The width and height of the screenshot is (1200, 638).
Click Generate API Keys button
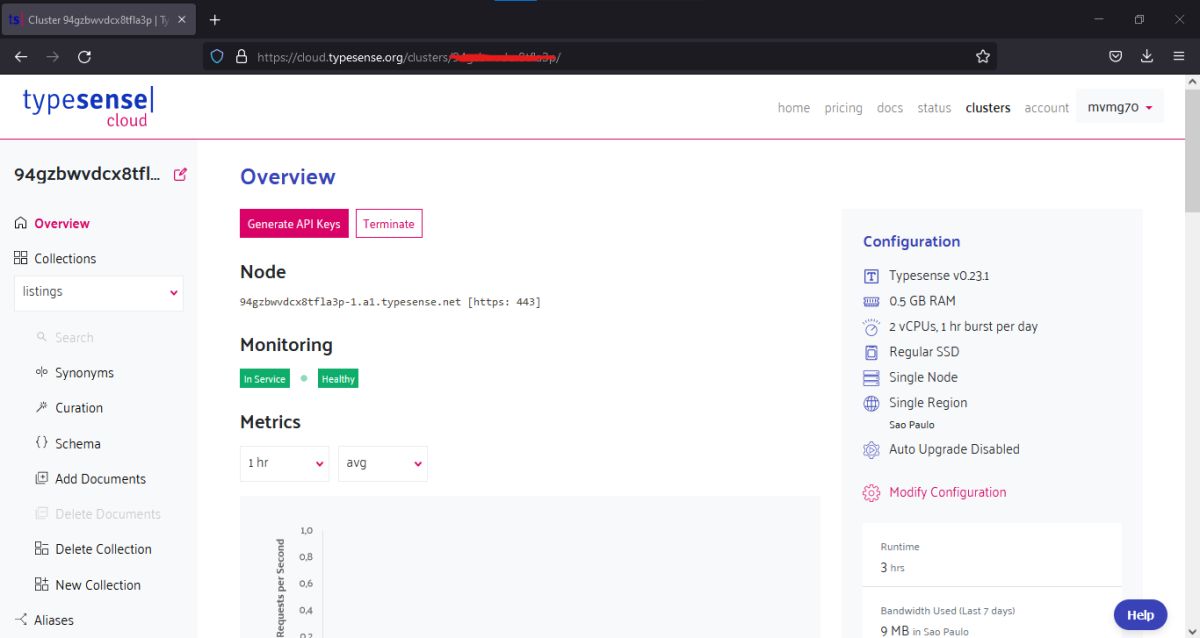click(294, 224)
